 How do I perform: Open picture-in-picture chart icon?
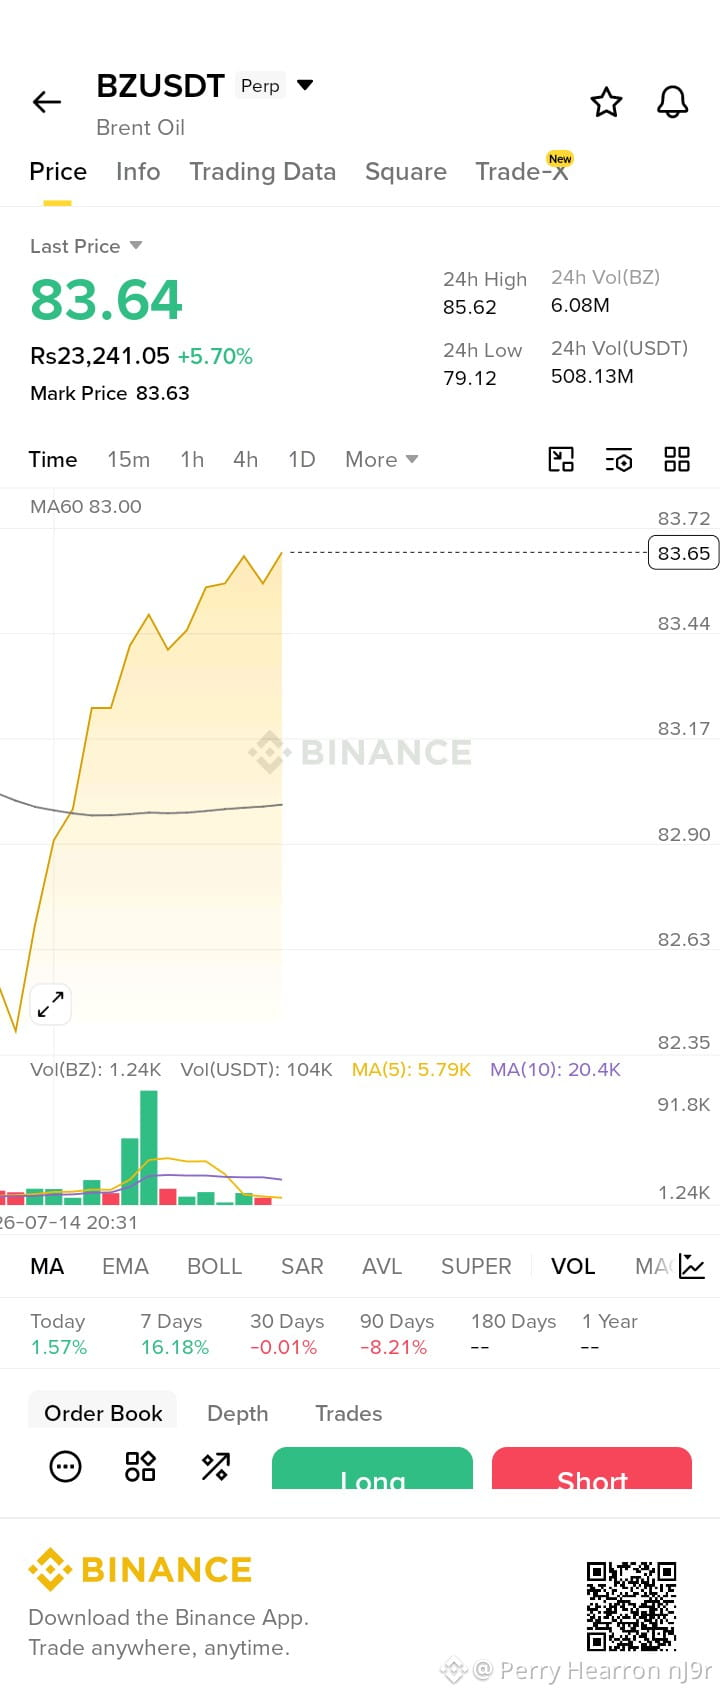click(561, 459)
